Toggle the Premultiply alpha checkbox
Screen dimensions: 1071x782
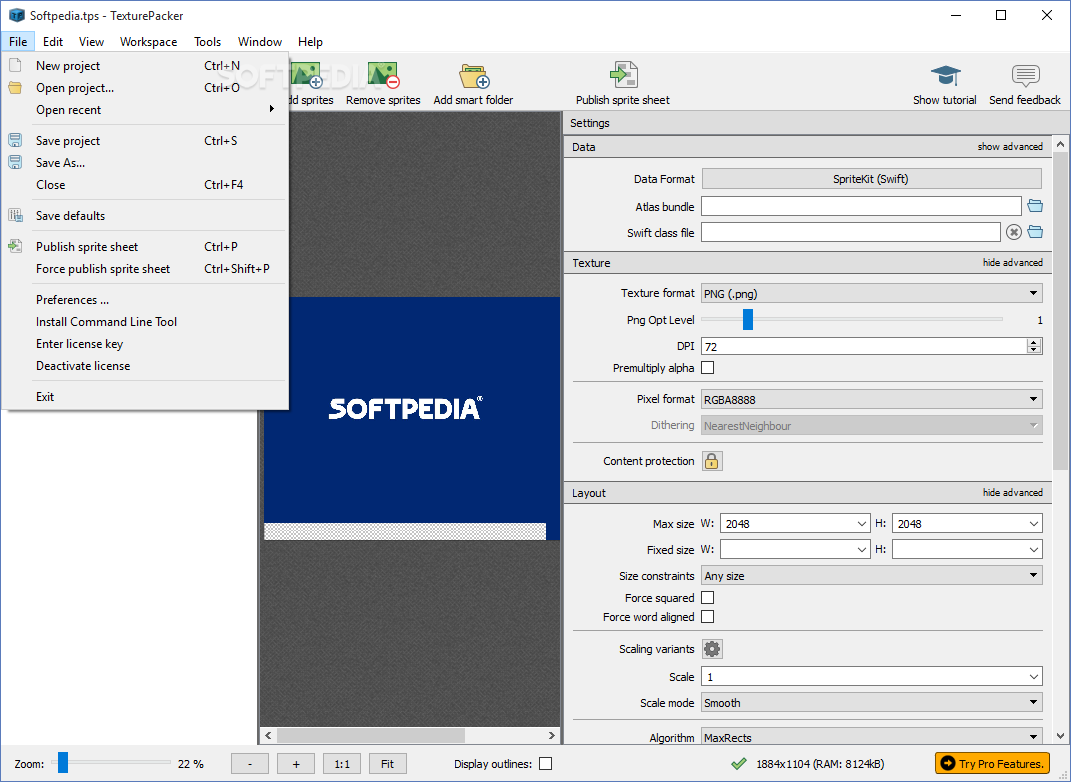(708, 367)
